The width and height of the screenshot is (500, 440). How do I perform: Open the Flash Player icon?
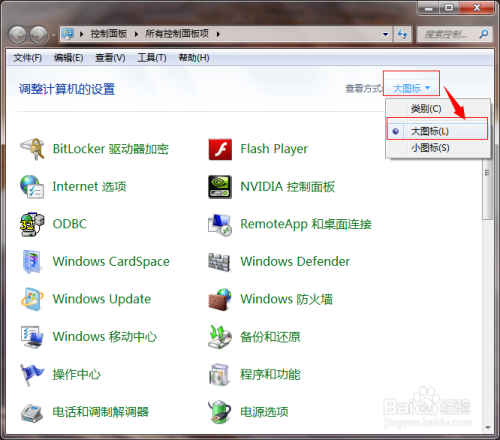coord(220,149)
